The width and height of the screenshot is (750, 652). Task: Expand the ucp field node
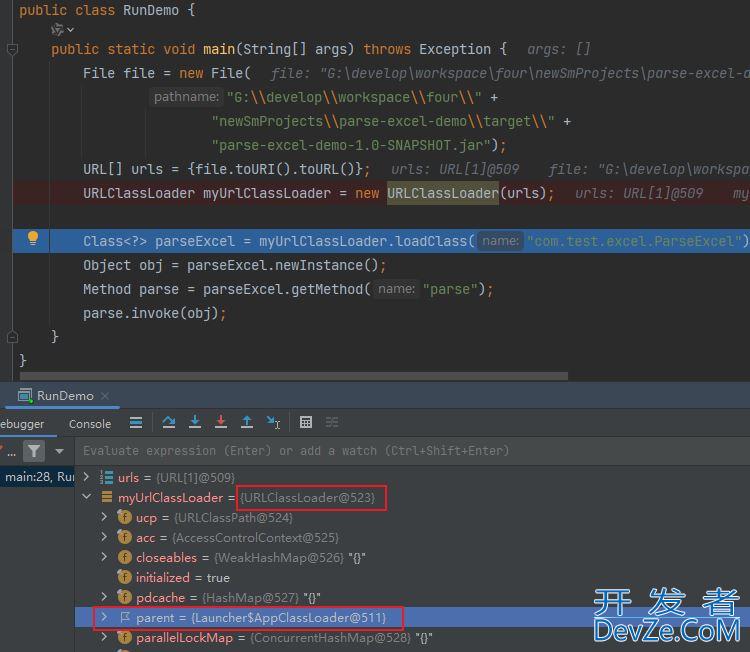point(104,517)
